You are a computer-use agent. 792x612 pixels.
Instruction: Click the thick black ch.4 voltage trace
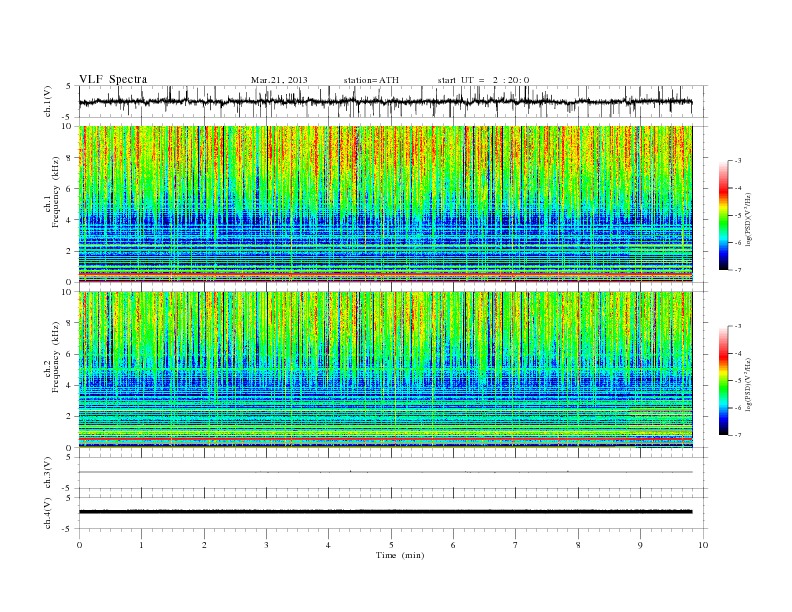[386, 512]
